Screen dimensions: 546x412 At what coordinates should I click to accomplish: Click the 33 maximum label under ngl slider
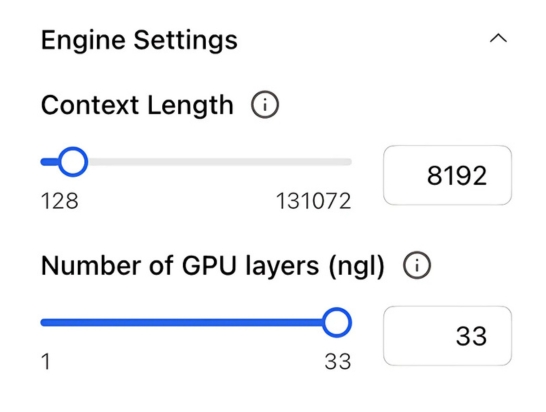337,362
